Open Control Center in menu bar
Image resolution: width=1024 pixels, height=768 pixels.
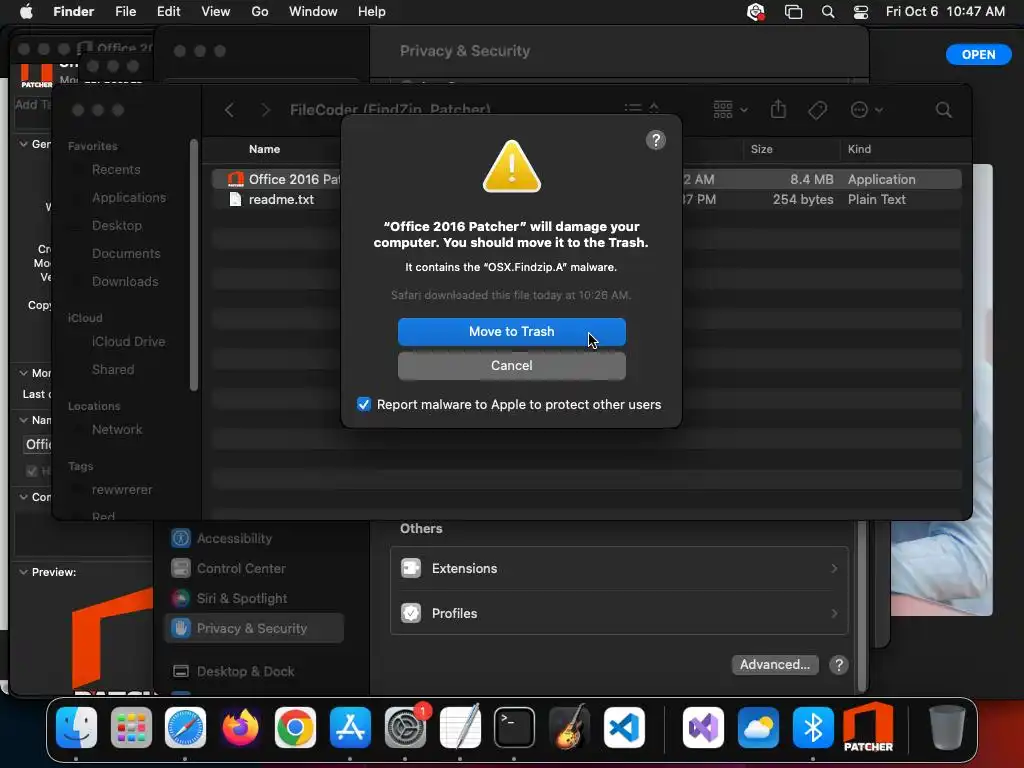[861, 12]
